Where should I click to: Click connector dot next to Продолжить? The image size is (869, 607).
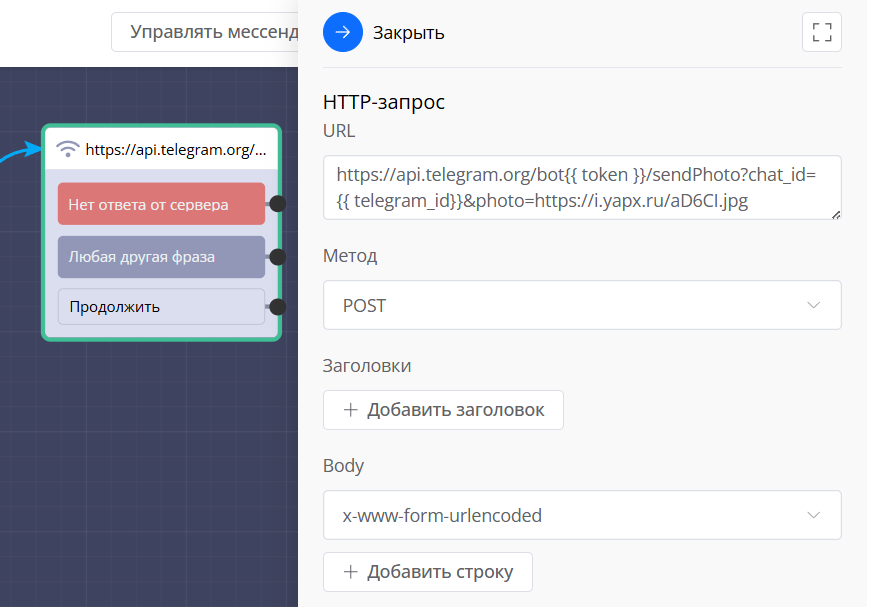(278, 307)
